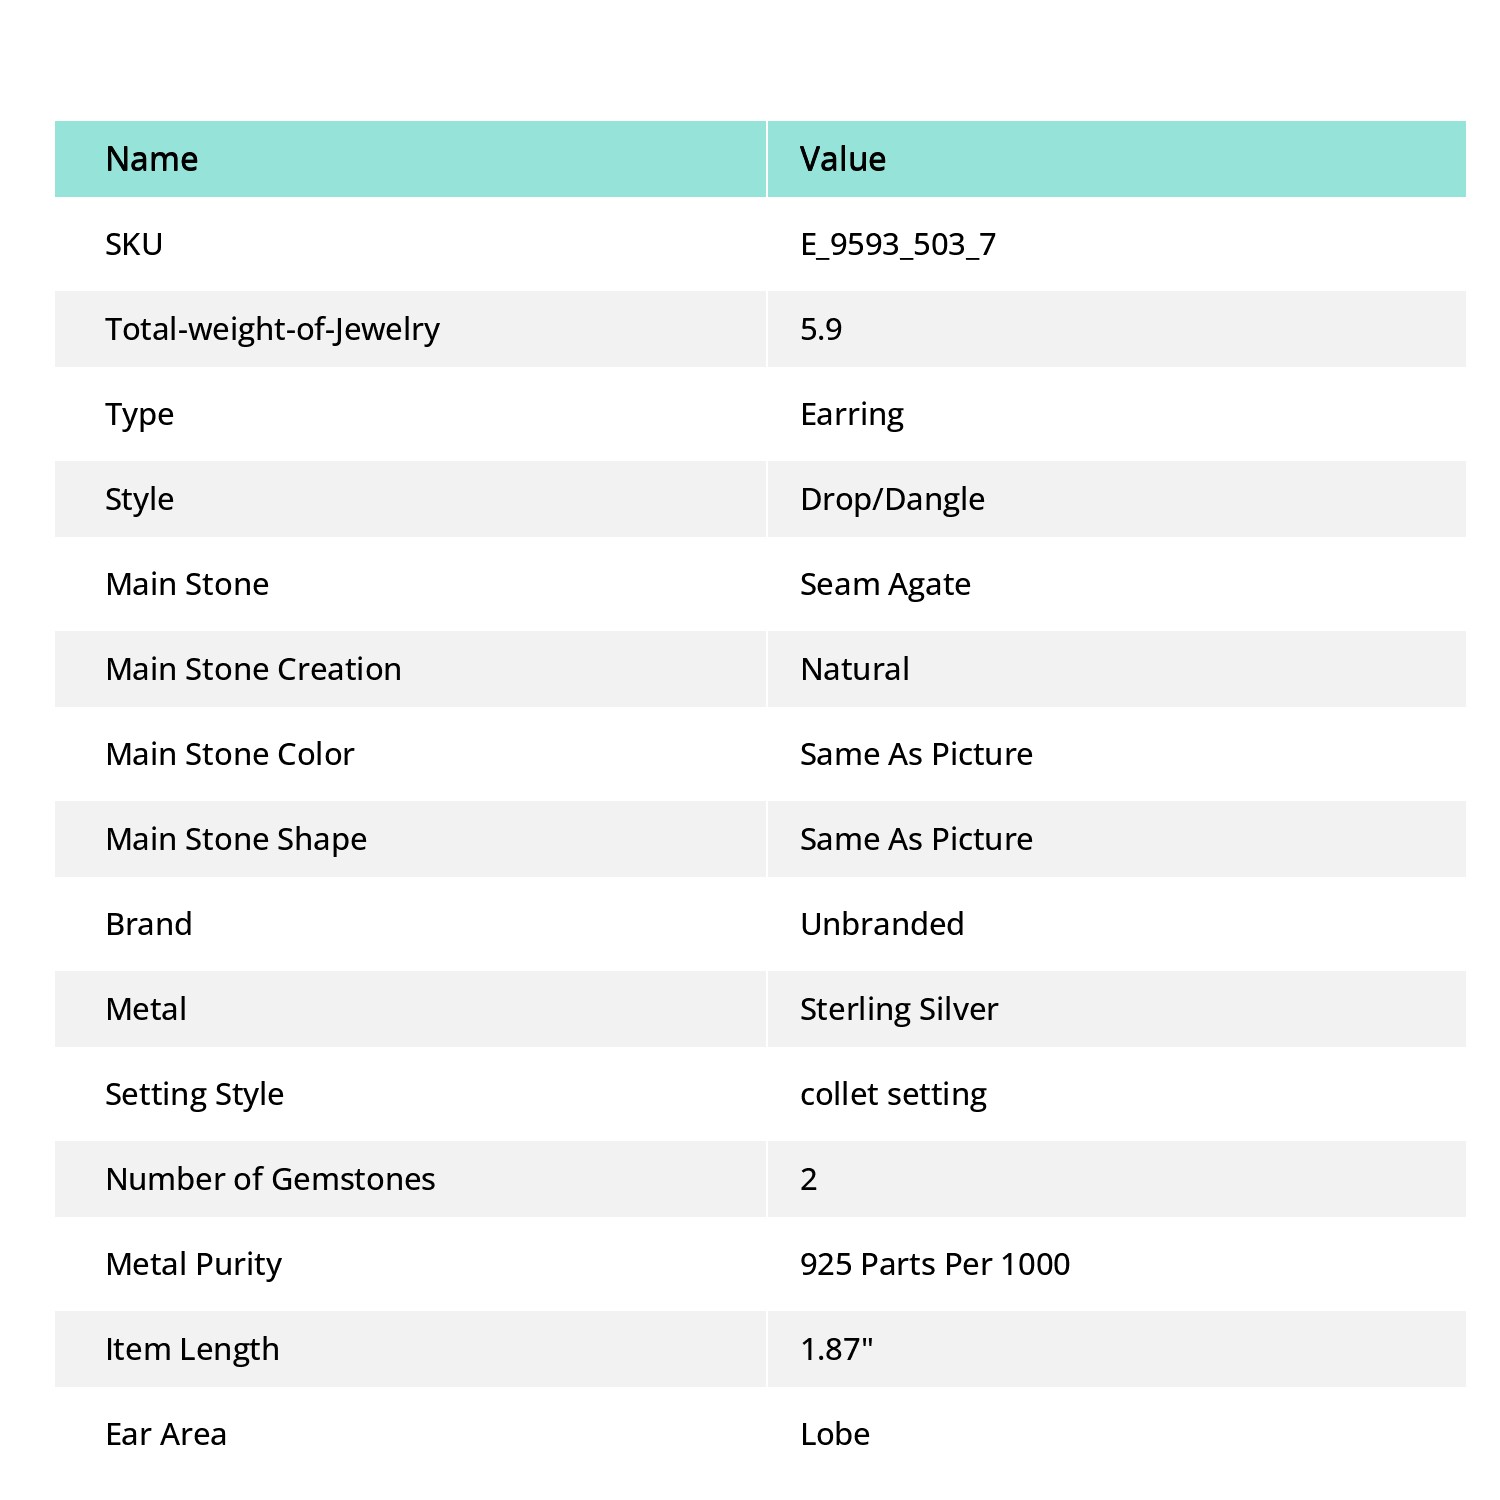Click the Total-weight-of-Jewelry label

click(272, 329)
